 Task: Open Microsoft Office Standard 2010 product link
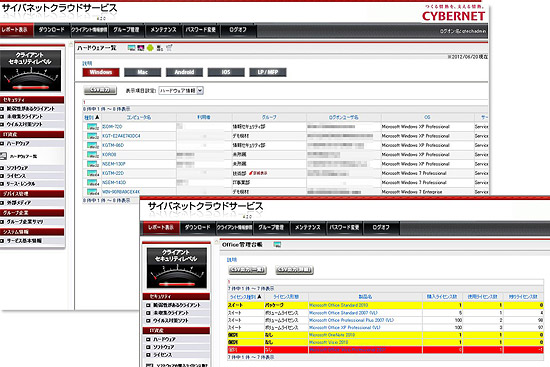click(x=338, y=305)
